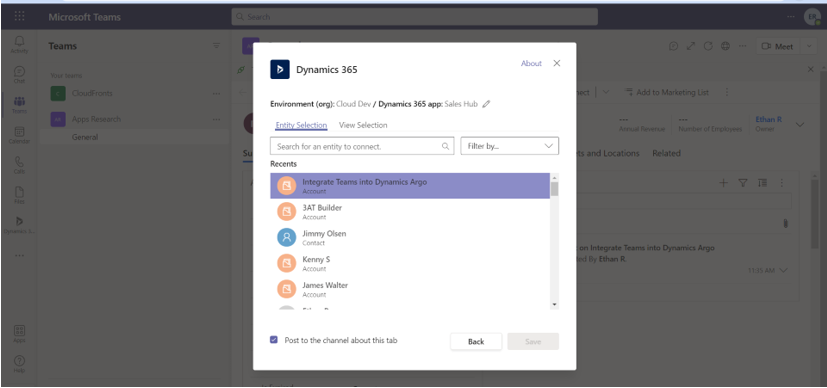Viewport: 827px width, 388px height.
Task: Click the recents list scrollbar thumb
Action: [x=554, y=189]
